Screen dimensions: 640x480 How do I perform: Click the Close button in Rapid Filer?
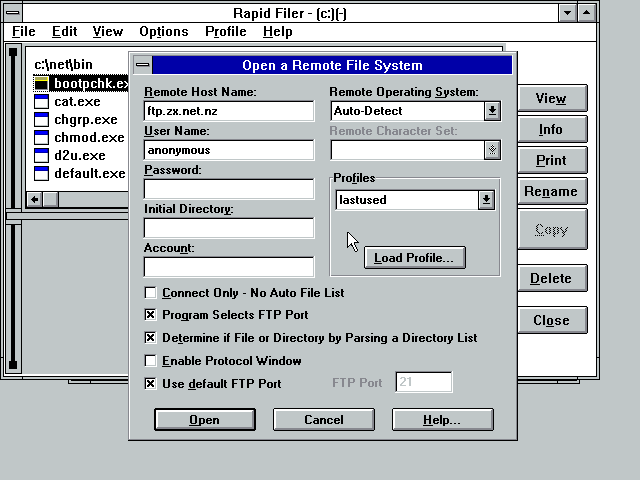click(552, 320)
